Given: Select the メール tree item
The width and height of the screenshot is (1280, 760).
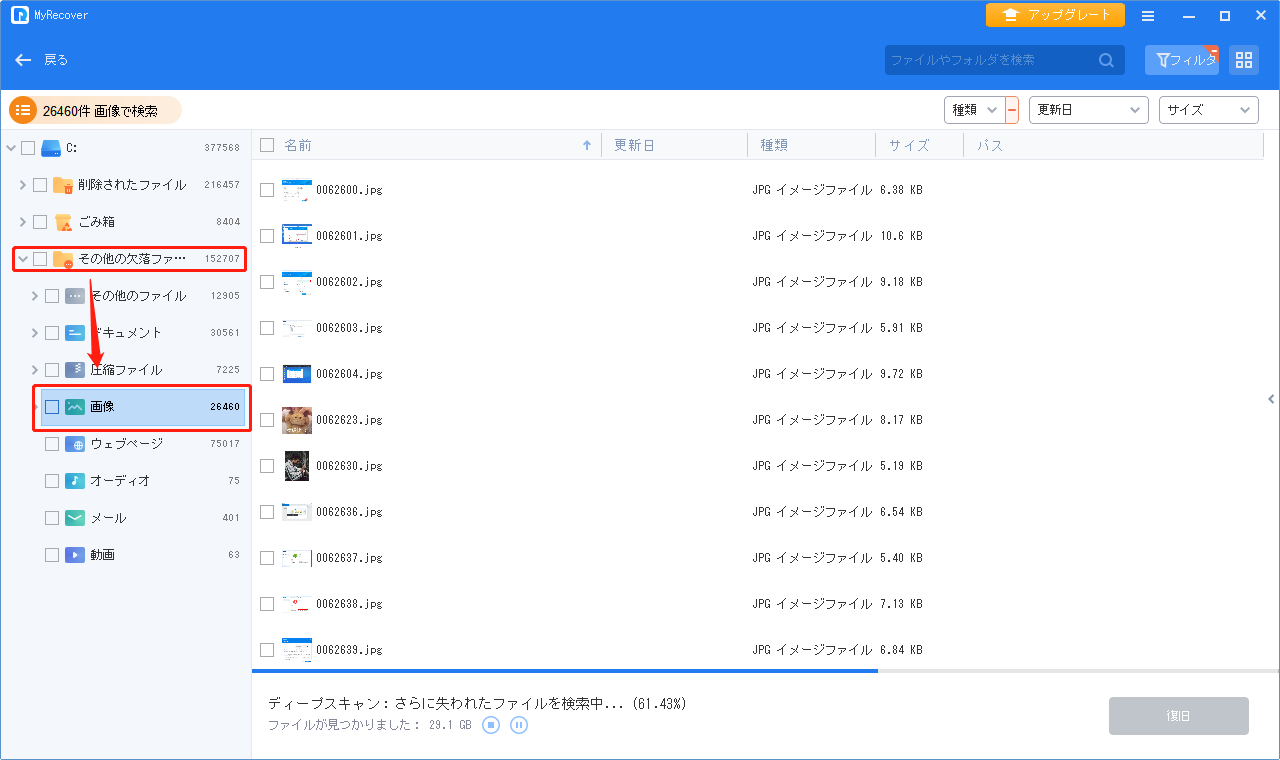Looking at the screenshot, I should [108, 518].
